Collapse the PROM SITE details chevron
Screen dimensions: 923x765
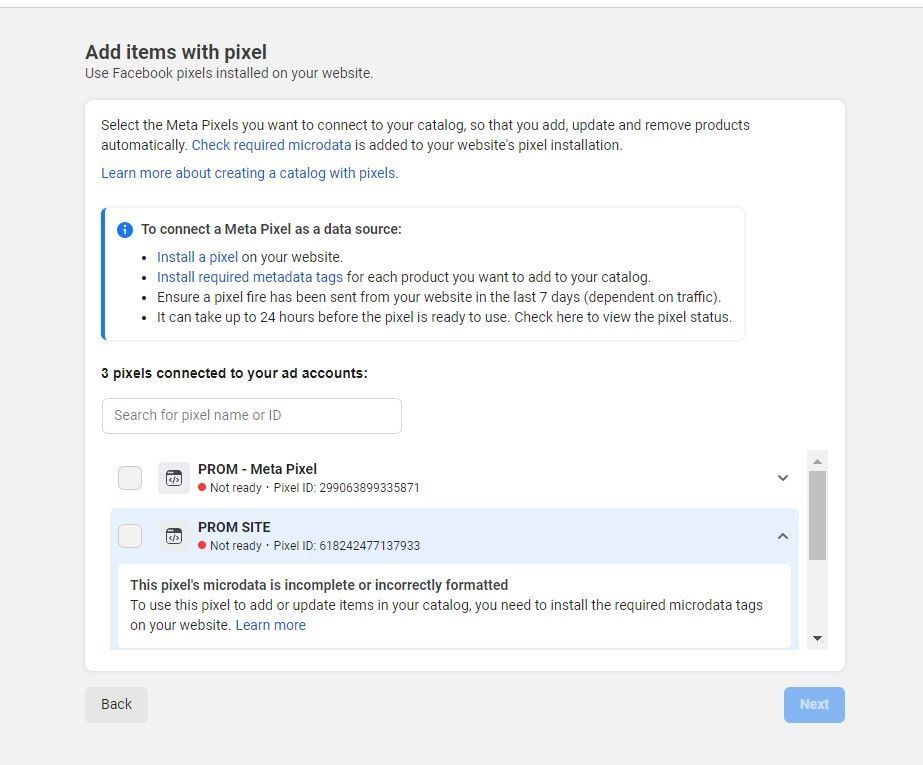(x=783, y=536)
